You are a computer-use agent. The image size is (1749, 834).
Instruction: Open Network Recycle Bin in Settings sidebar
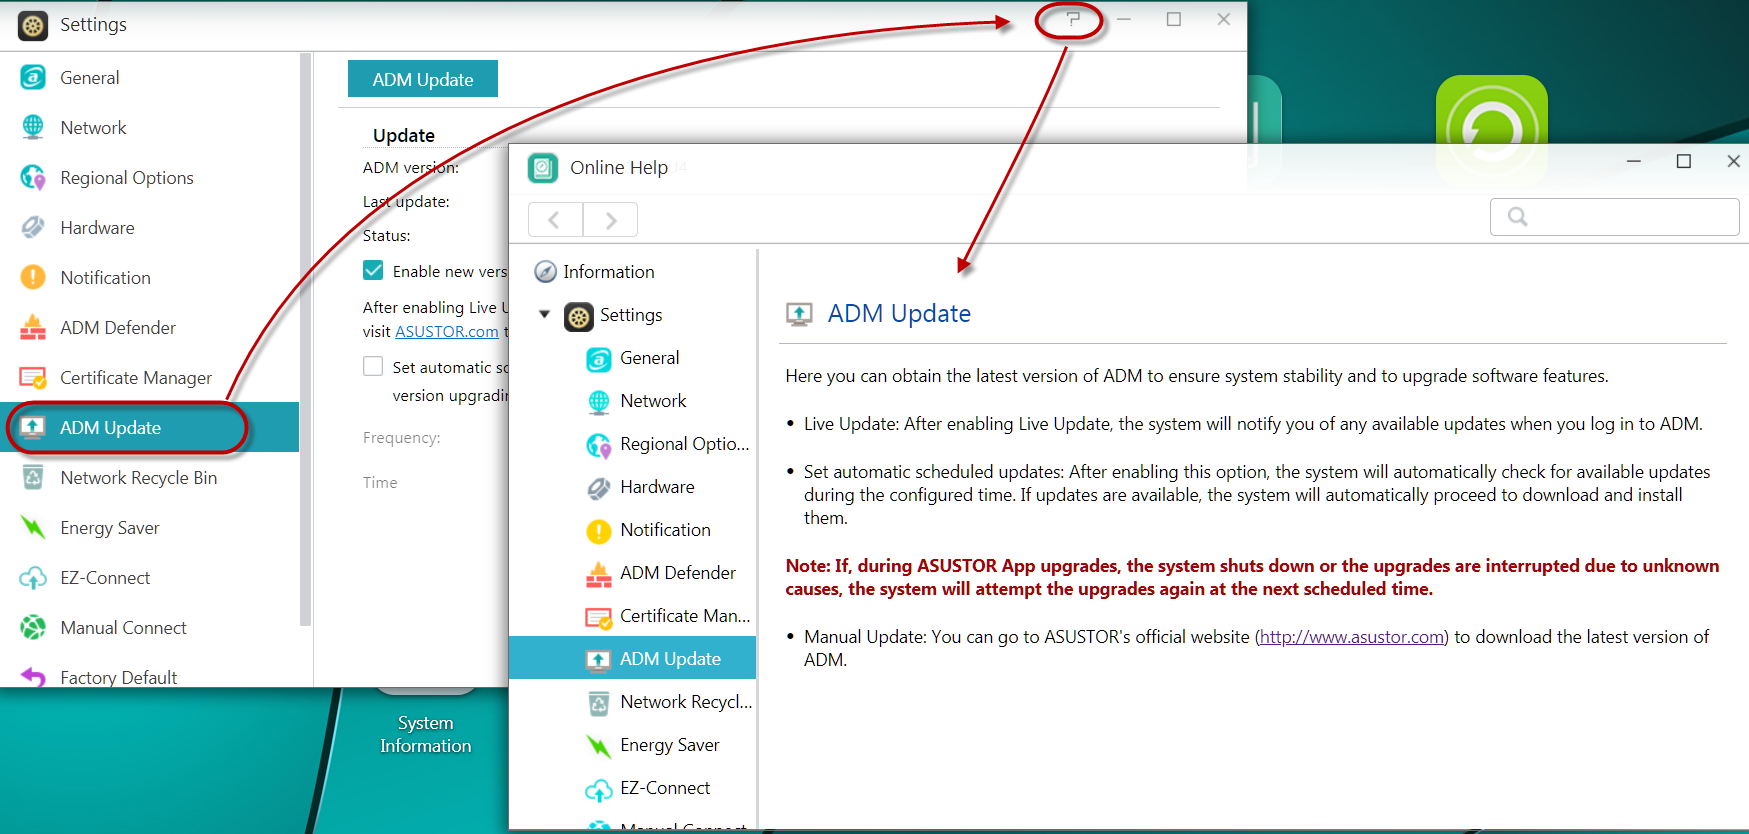150,478
